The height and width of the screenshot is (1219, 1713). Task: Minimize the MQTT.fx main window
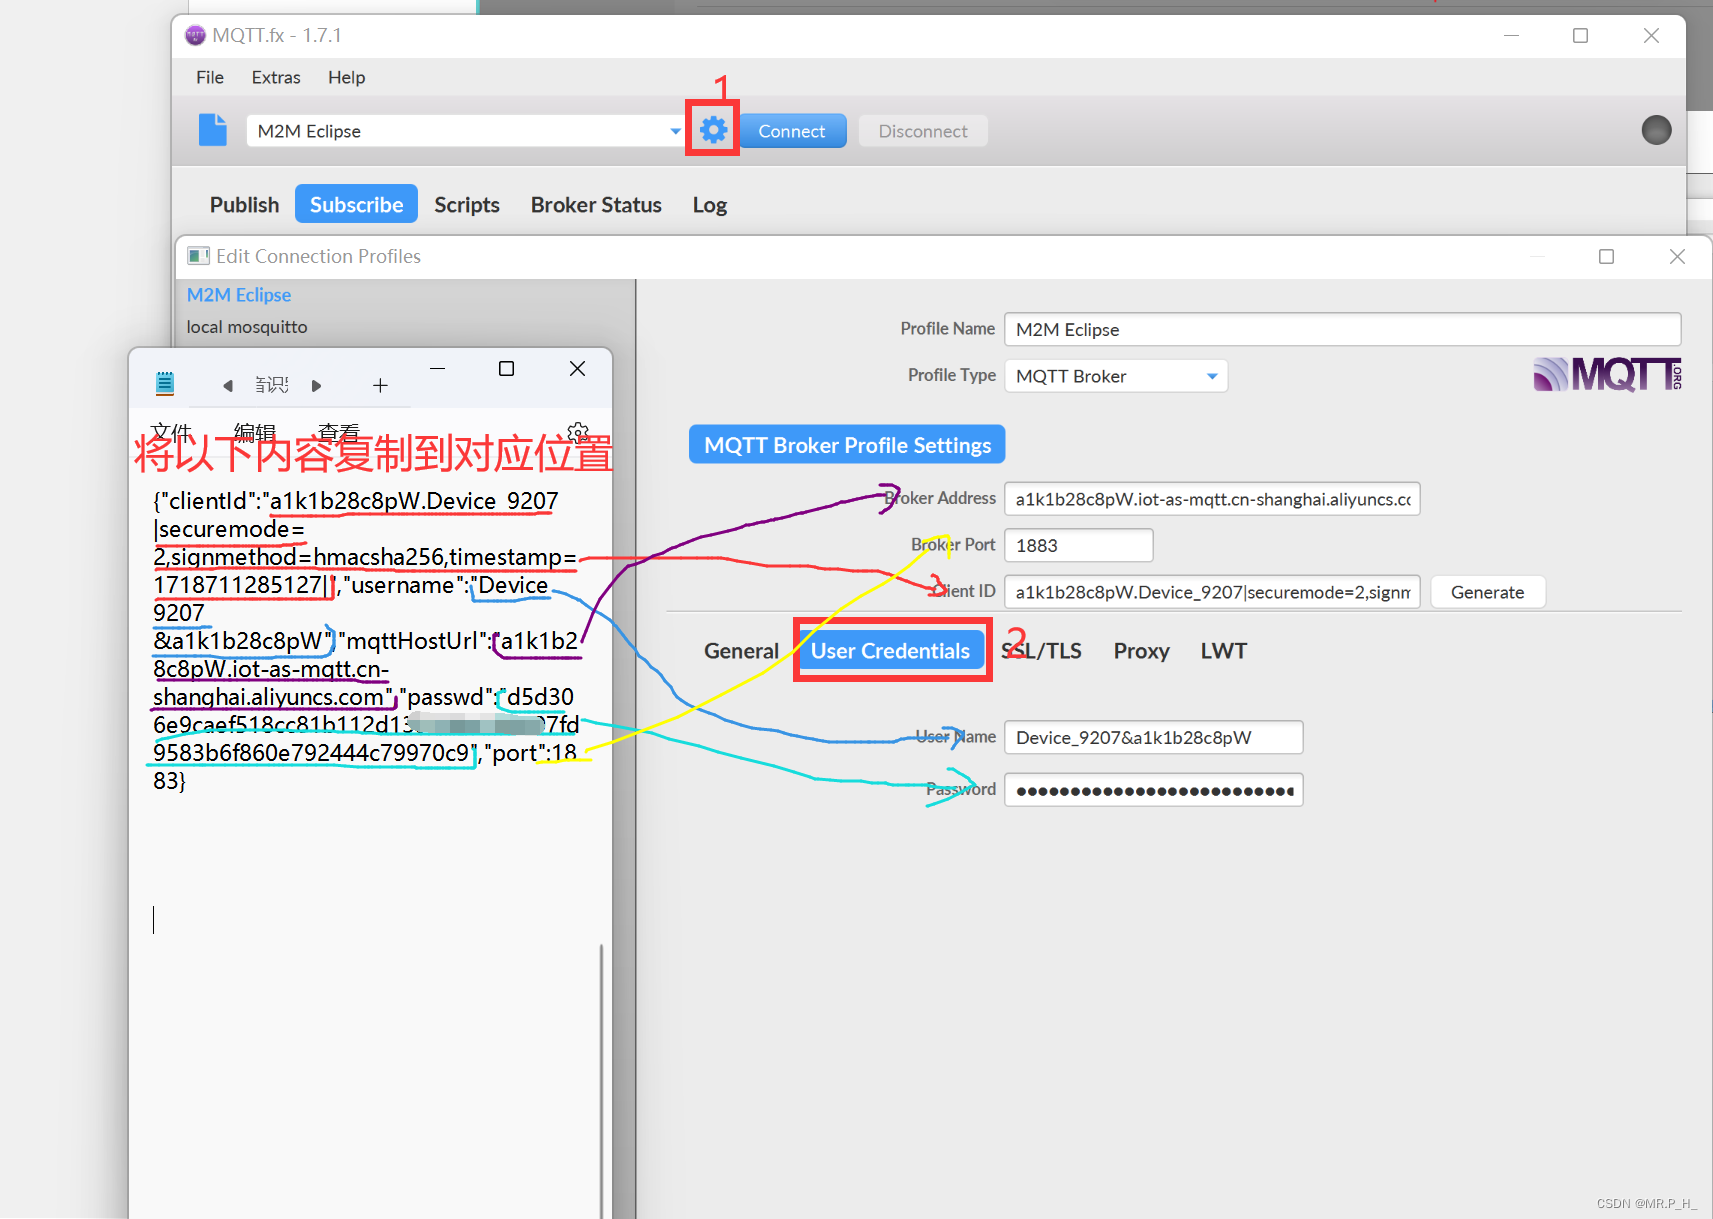pos(1511,36)
